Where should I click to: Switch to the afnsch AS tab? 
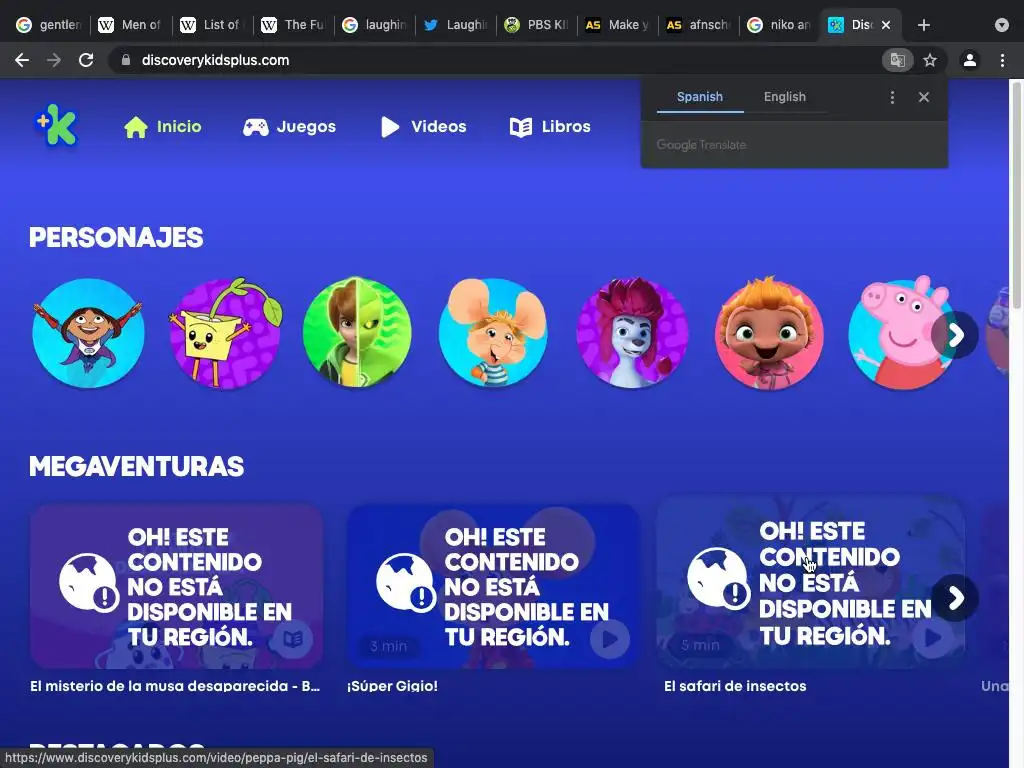(x=697, y=25)
